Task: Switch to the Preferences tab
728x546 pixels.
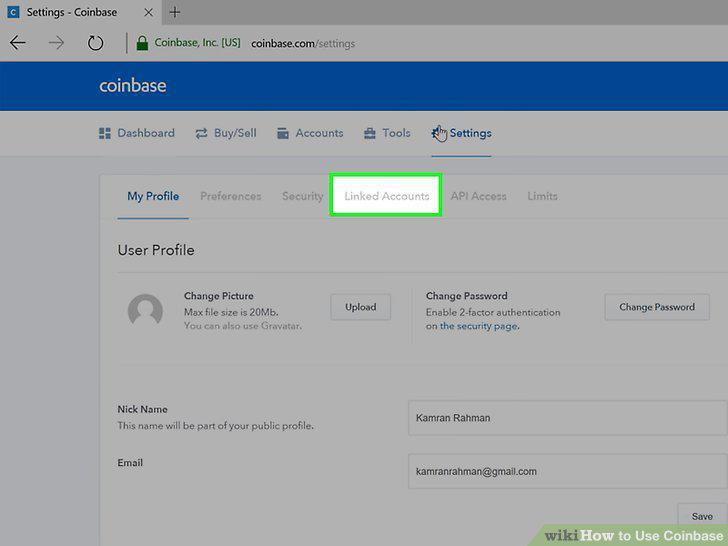Action: point(231,196)
